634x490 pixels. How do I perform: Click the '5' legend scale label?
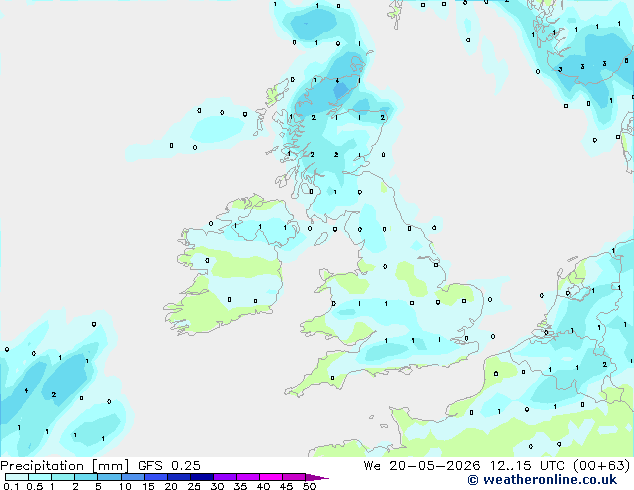98,486
